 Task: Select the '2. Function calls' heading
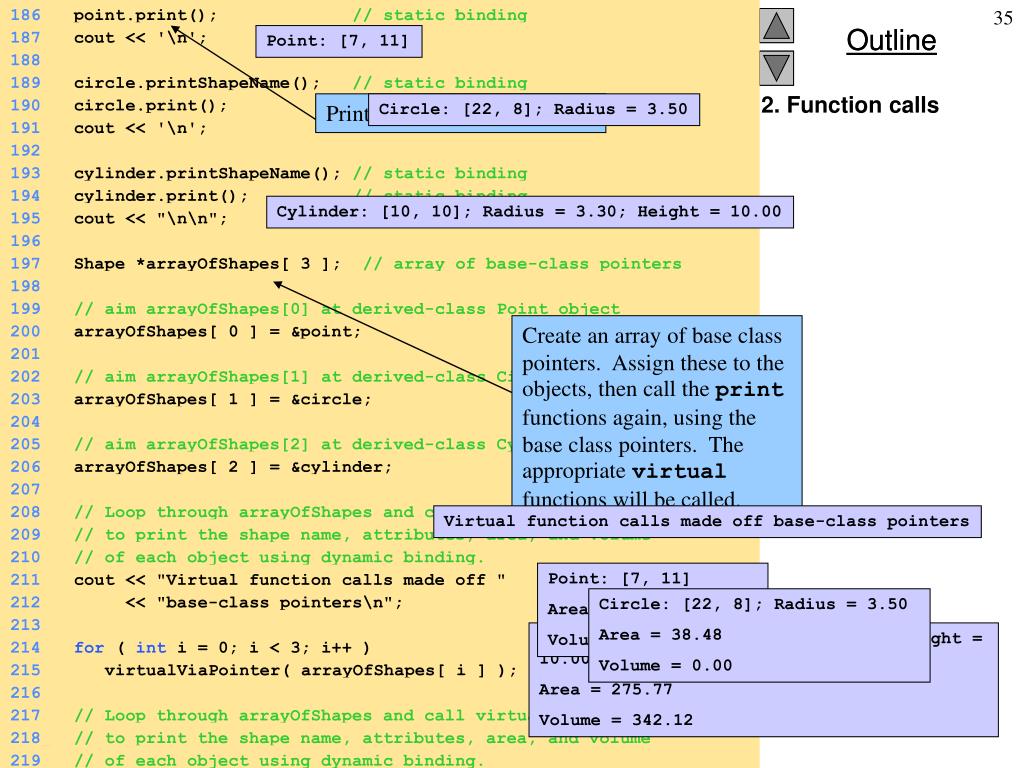[850, 105]
